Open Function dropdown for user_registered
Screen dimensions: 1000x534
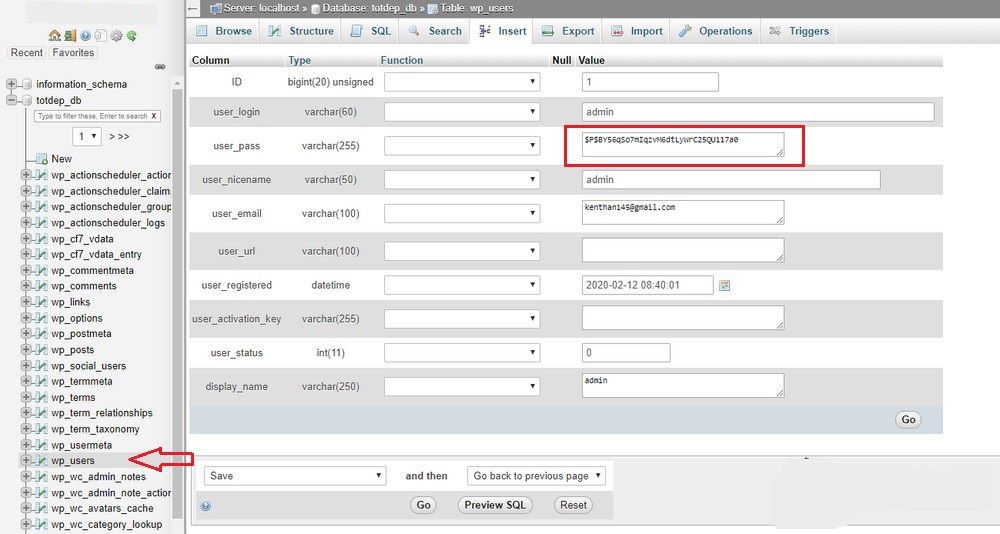click(462, 285)
